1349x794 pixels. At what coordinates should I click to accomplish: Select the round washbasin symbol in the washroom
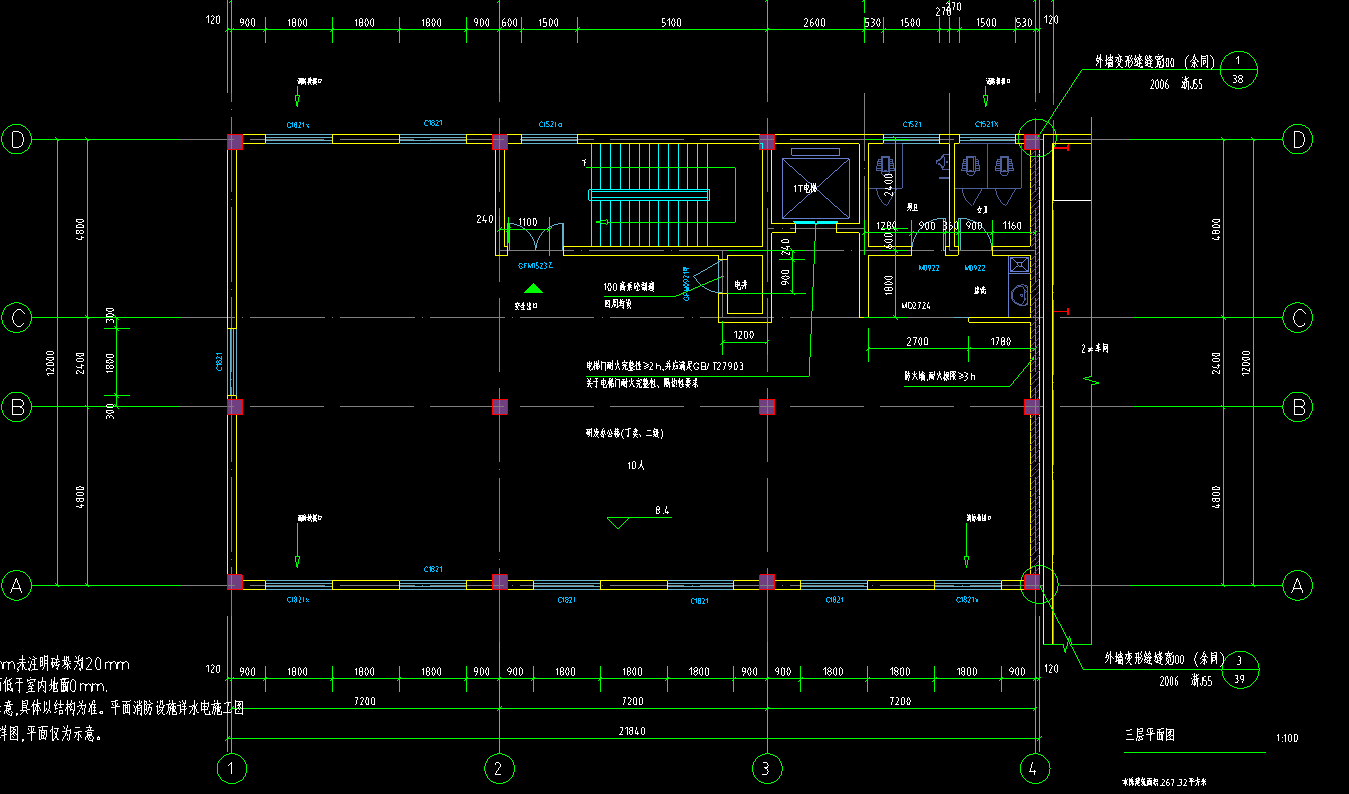point(1018,295)
